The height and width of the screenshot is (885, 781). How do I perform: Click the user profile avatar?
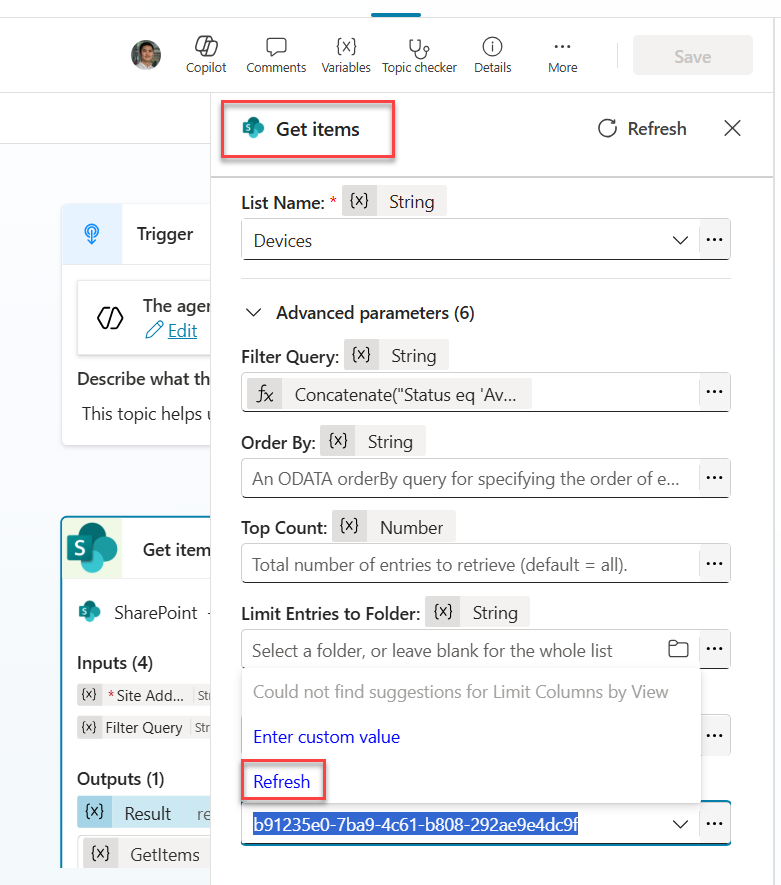(146, 55)
